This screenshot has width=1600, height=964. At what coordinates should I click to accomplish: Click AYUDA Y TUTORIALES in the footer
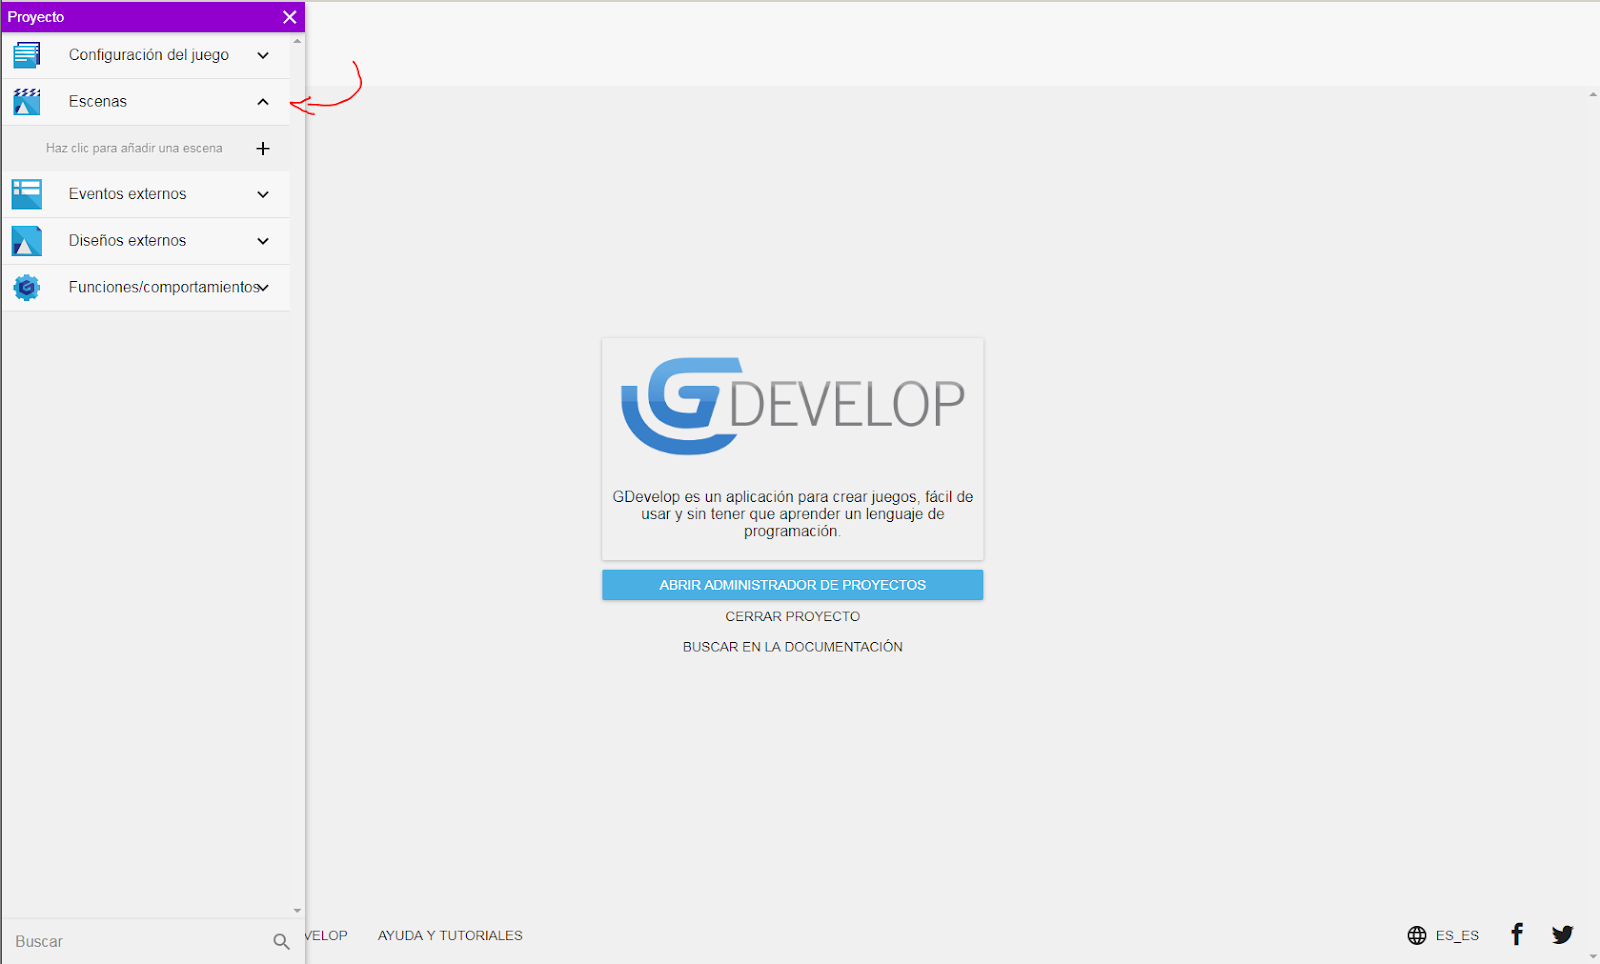(450, 935)
